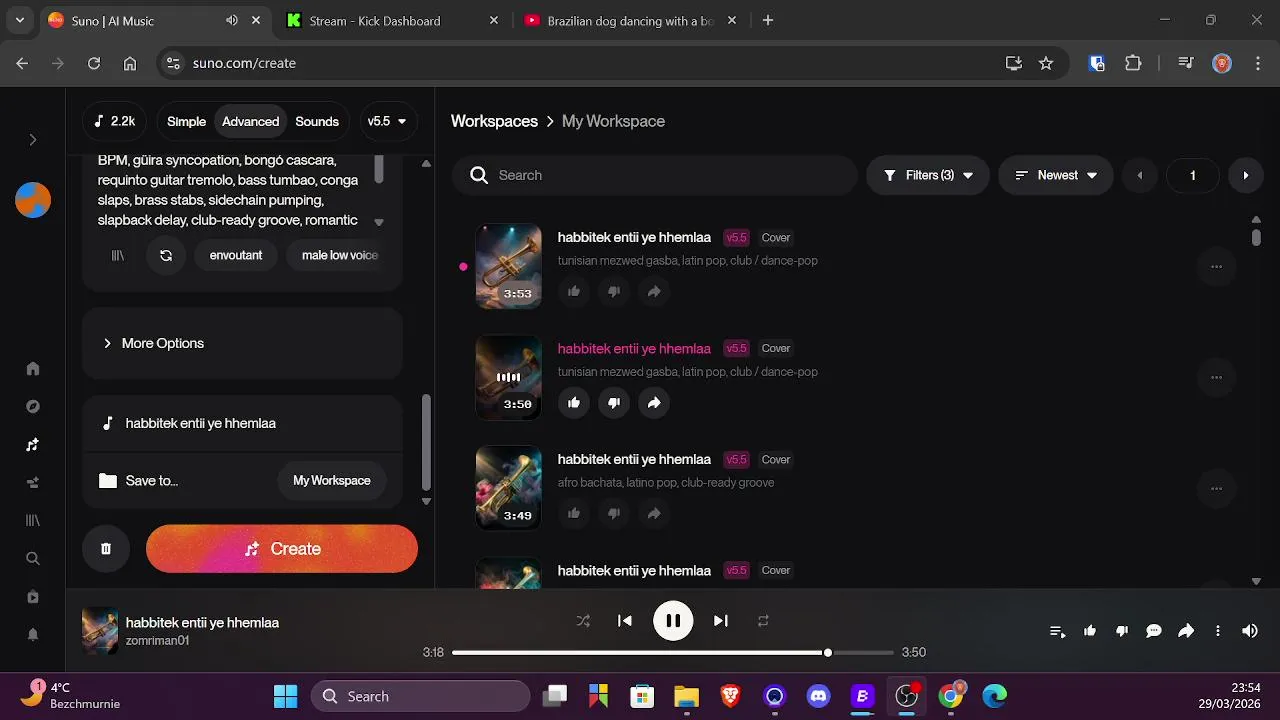Viewport: 1280px width, 720px height.
Task: Expand More Options section
Action: [242, 343]
